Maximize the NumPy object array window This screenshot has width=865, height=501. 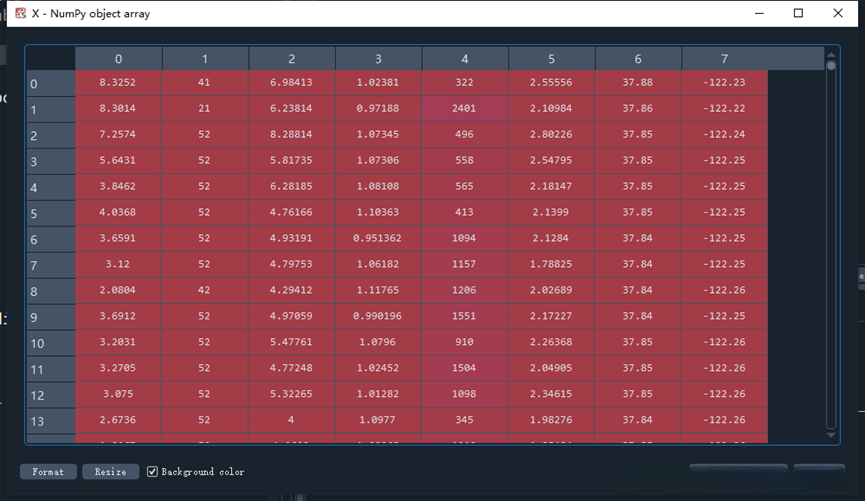(798, 13)
